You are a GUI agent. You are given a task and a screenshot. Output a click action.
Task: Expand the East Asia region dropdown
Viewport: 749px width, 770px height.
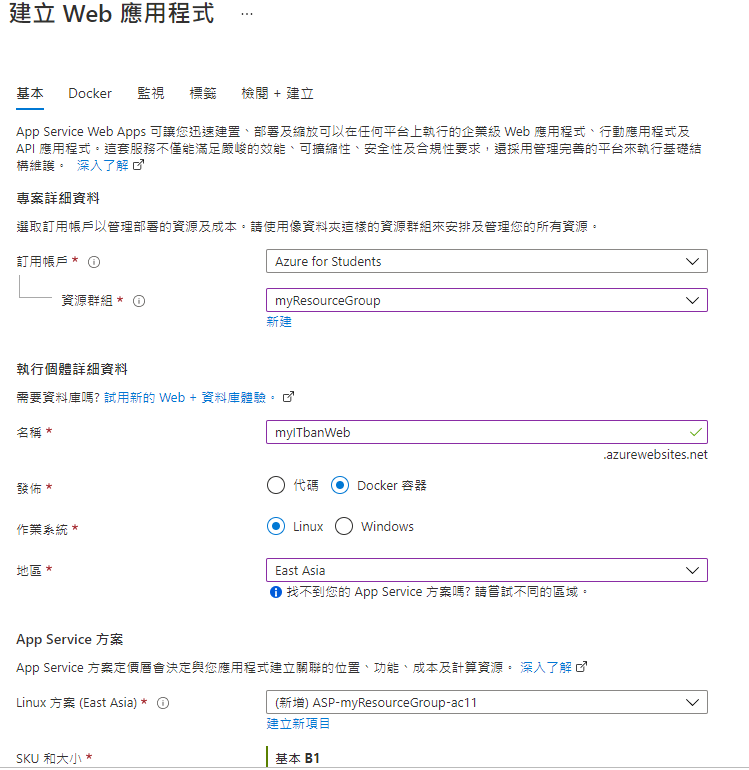pos(487,570)
